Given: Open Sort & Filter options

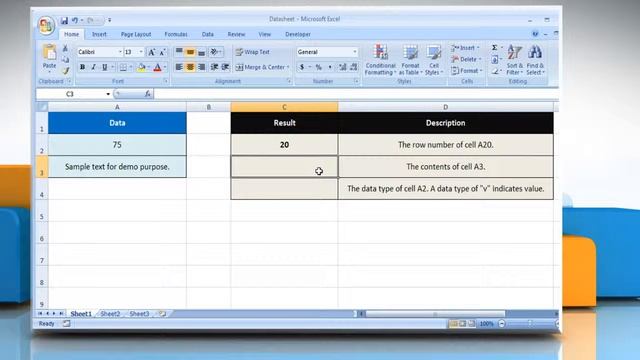Looking at the screenshot, I should click(514, 60).
